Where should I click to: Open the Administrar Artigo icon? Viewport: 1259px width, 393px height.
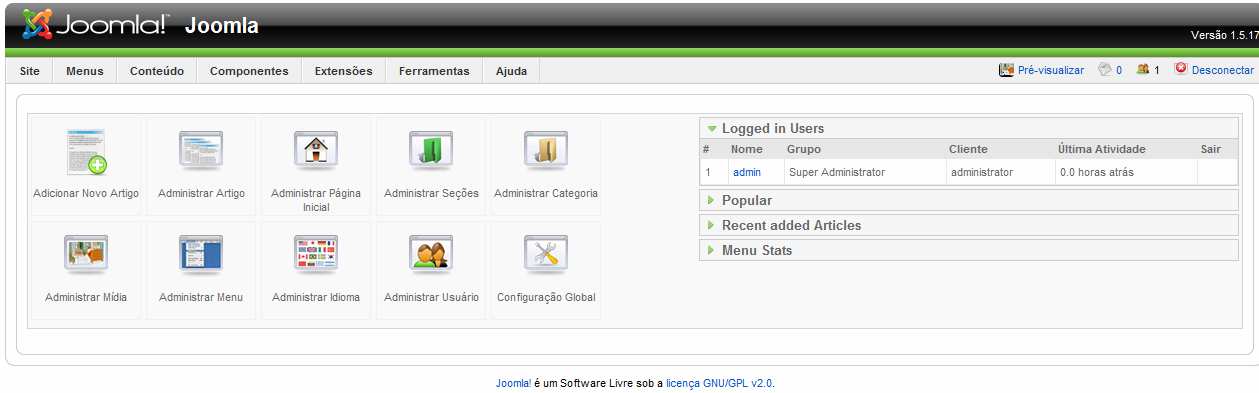(x=201, y=150)
